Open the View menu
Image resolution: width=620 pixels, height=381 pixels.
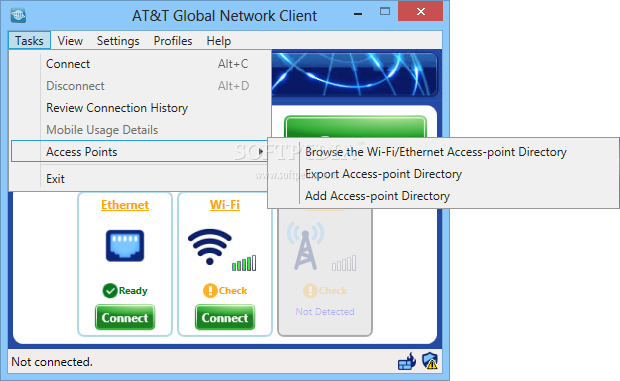tap(70, 41)
